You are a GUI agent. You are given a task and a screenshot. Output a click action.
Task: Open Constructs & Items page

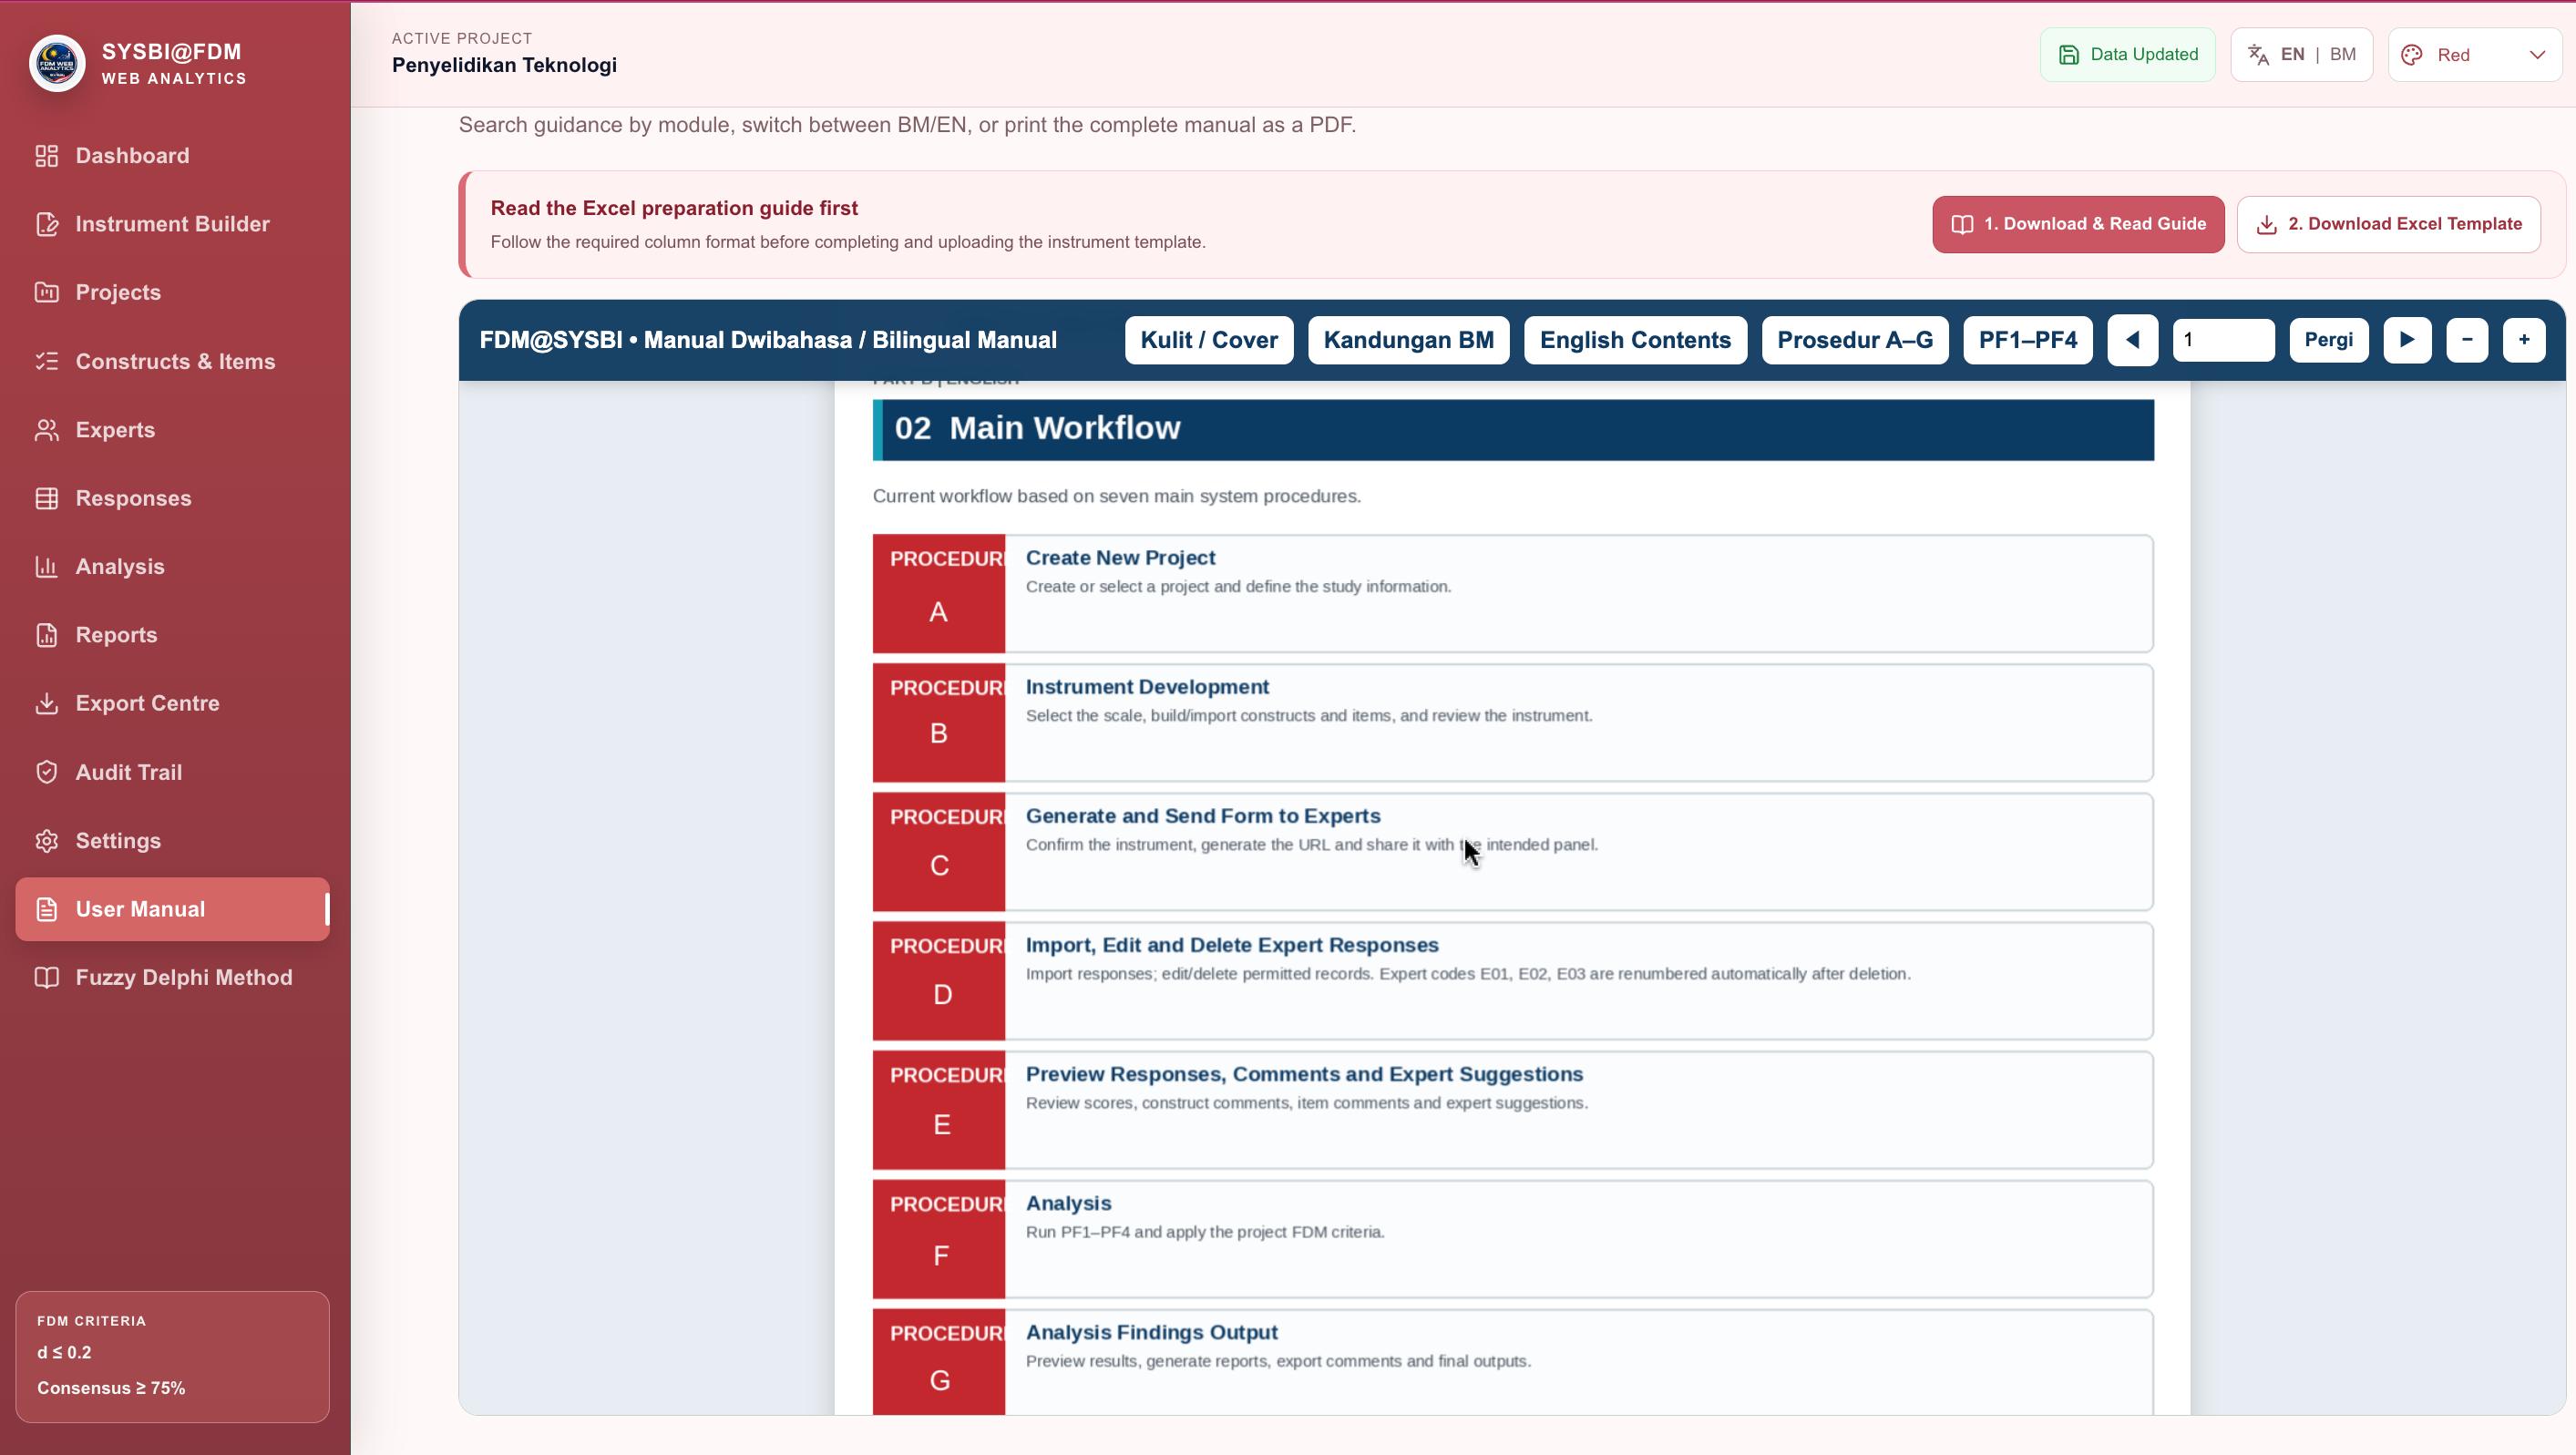[x=172, y=361]
